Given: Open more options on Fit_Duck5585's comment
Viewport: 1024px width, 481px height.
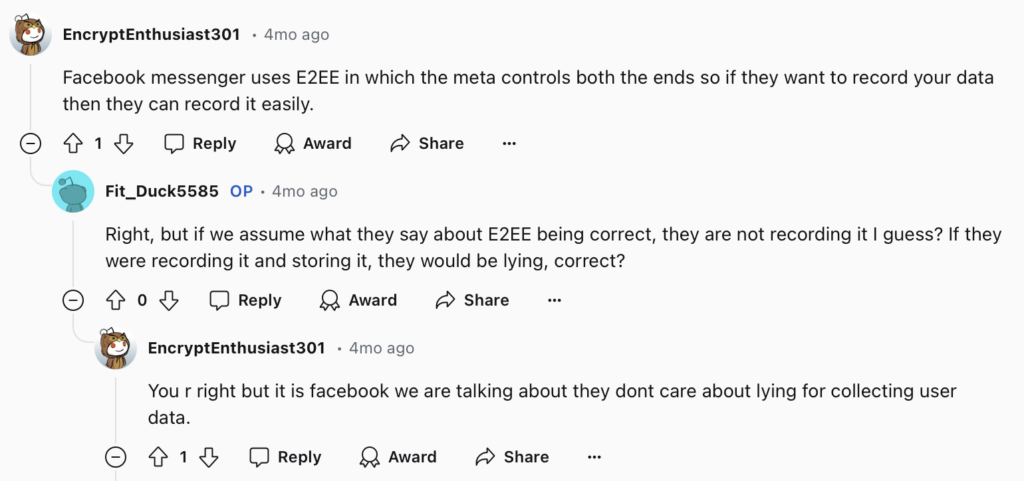Looking at the screenshot, I should tap(555, 300).
